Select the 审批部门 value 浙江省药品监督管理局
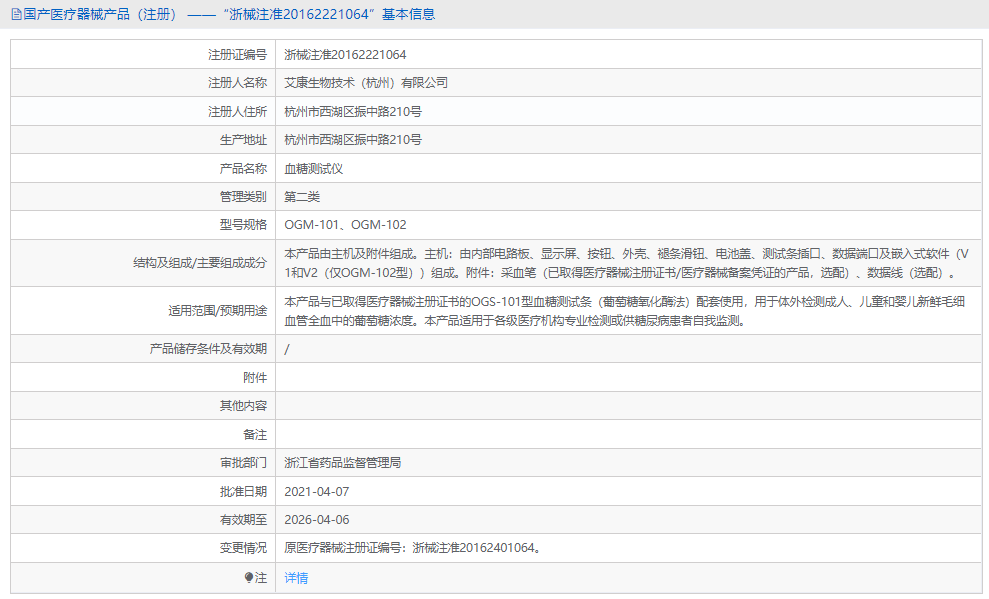Image resolution: width=989 pixels, height=599 pixels. (347, 463)
